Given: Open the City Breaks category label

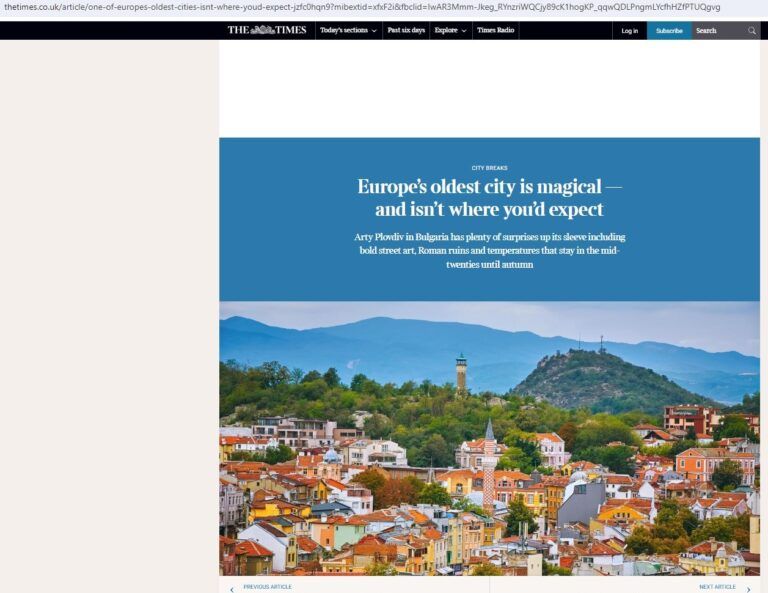Looking at the screenshot, I should (489, 168).
